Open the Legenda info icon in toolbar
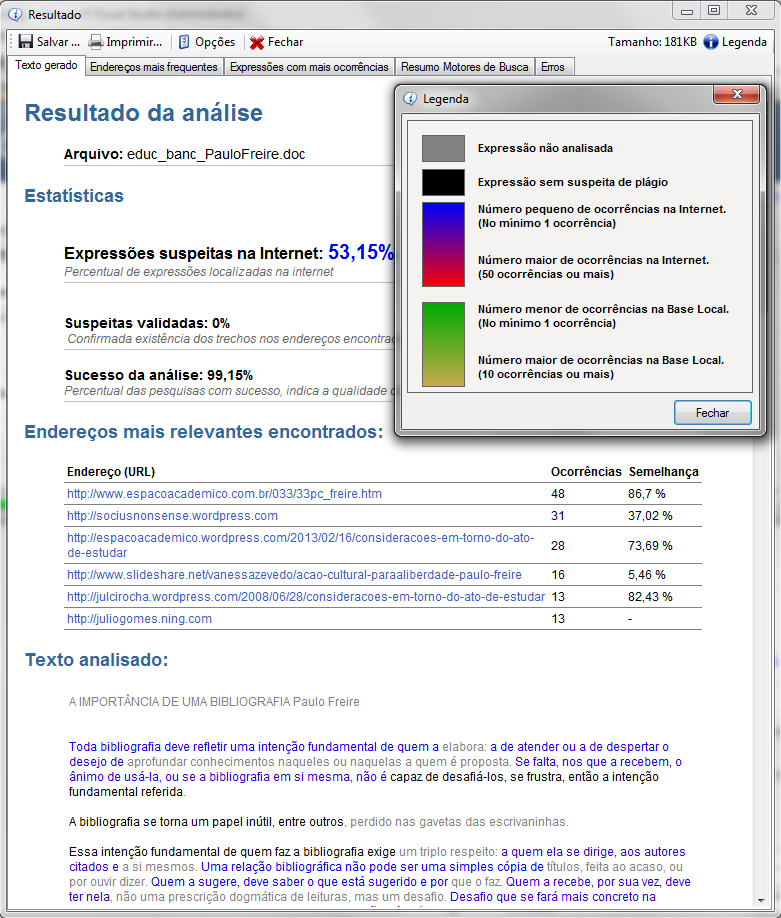 (x=711, y=42)
